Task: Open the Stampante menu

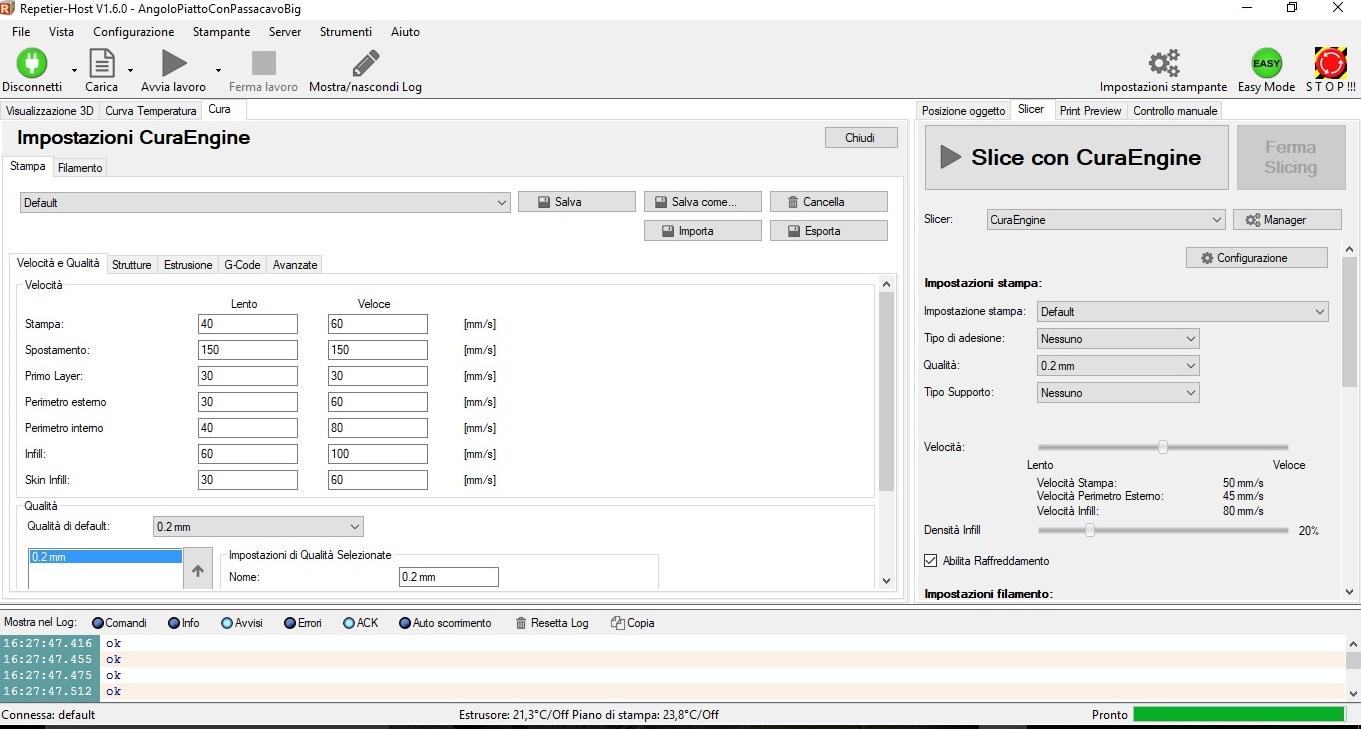Action: point(221,32)
